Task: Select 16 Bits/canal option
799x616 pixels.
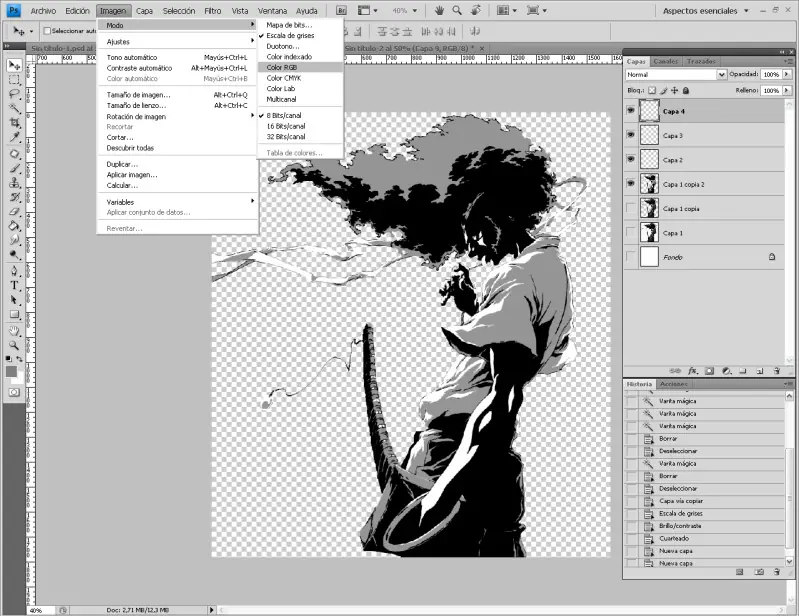Action: coord(300,126)
